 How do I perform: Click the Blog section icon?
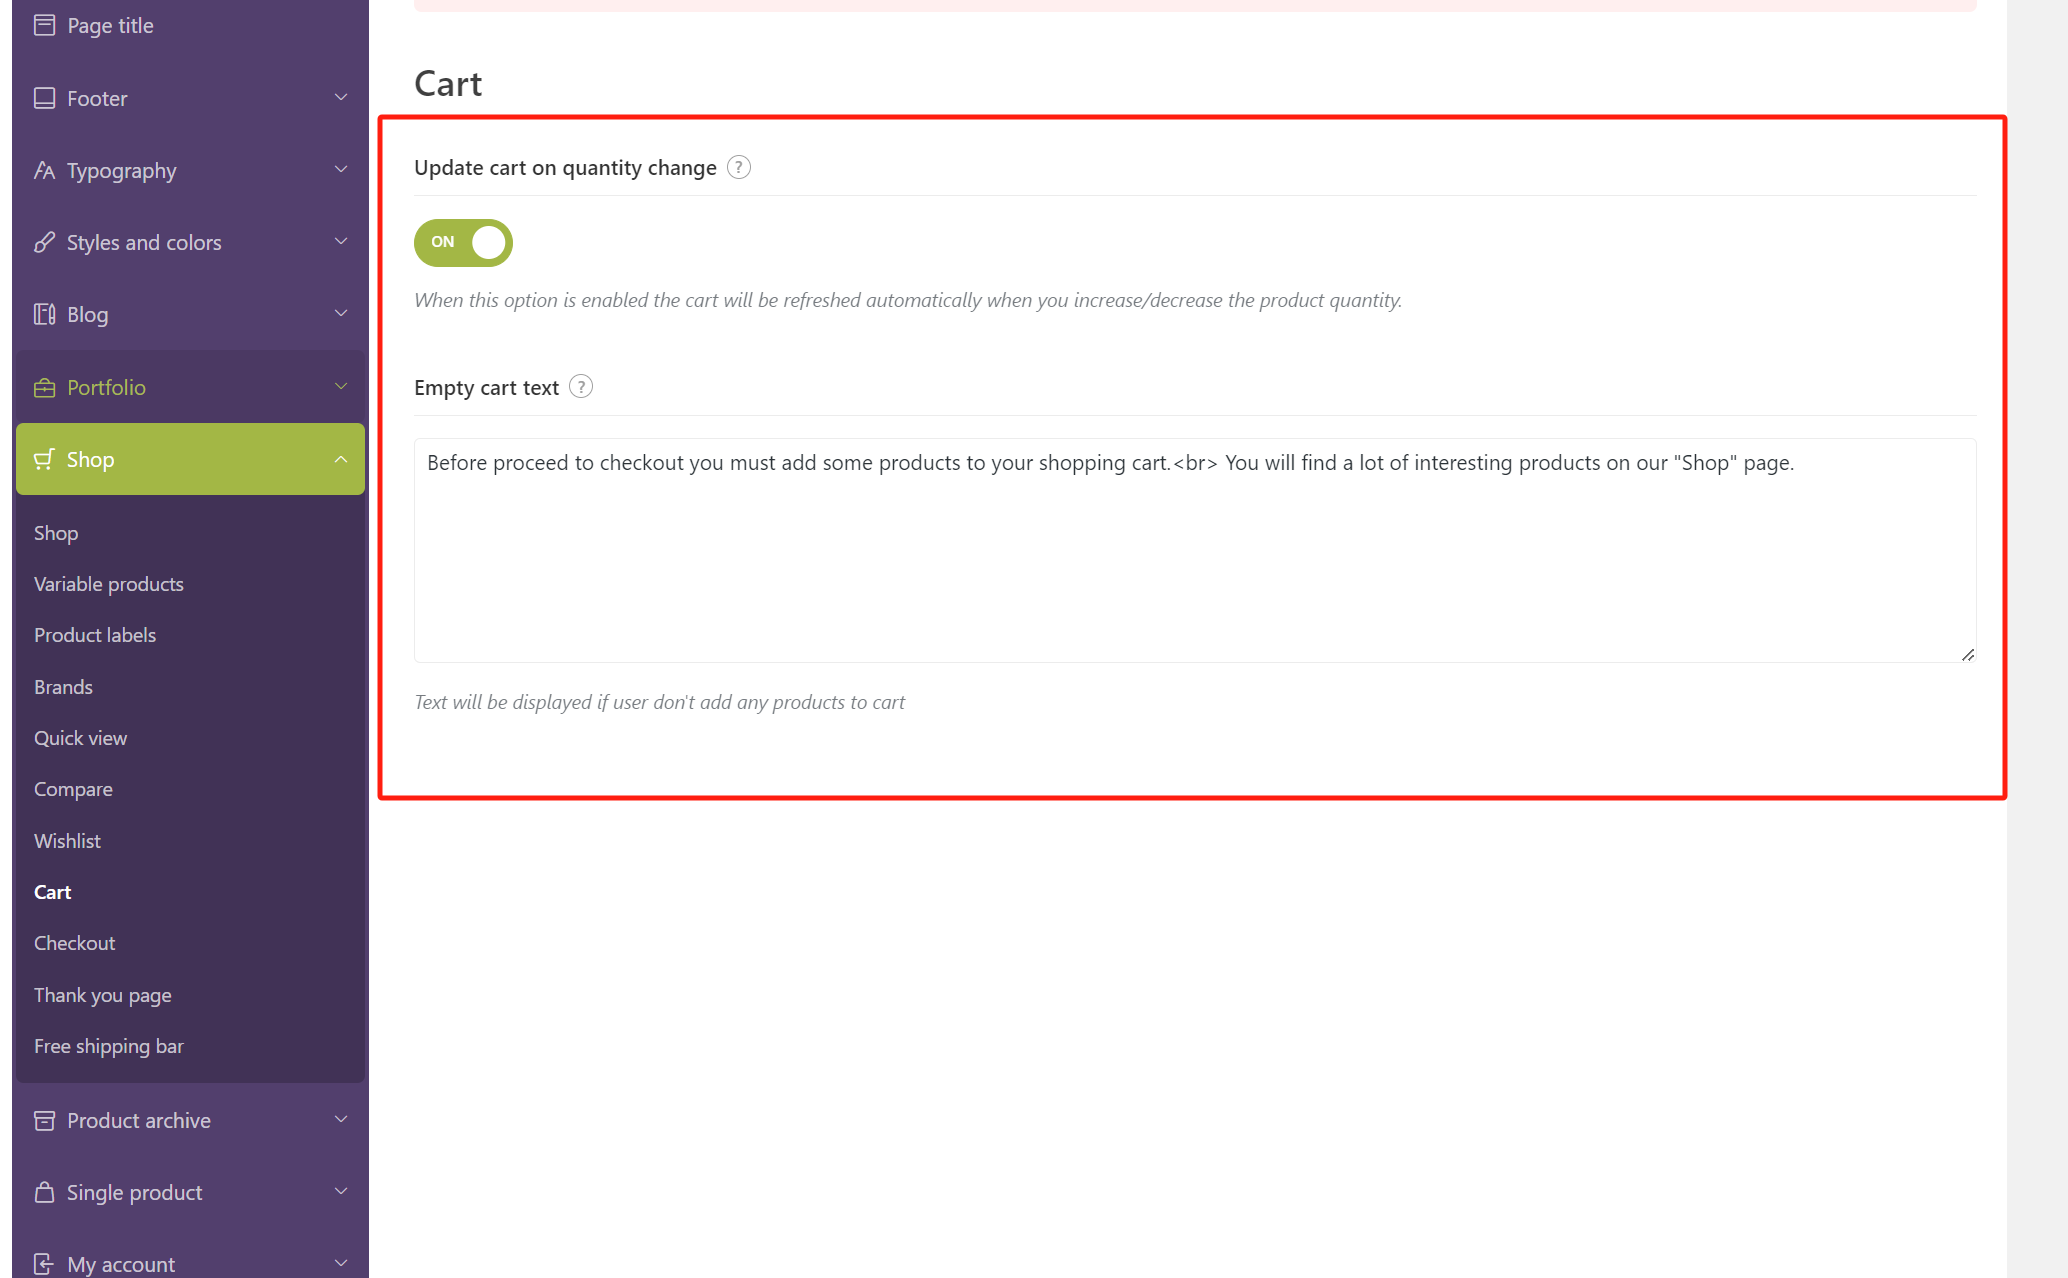tap(44, 315)
